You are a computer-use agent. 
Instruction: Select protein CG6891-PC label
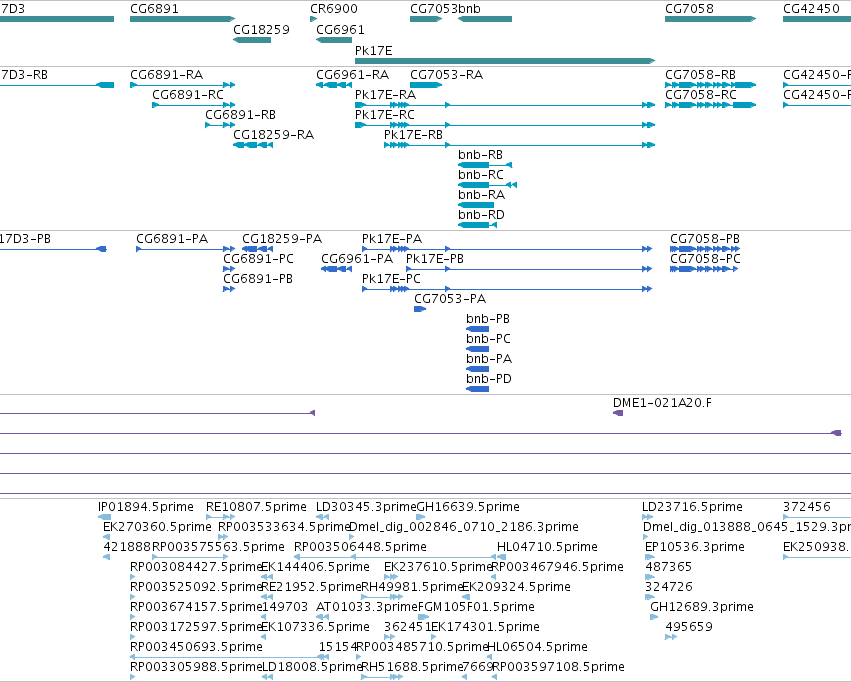pos(258,259)
